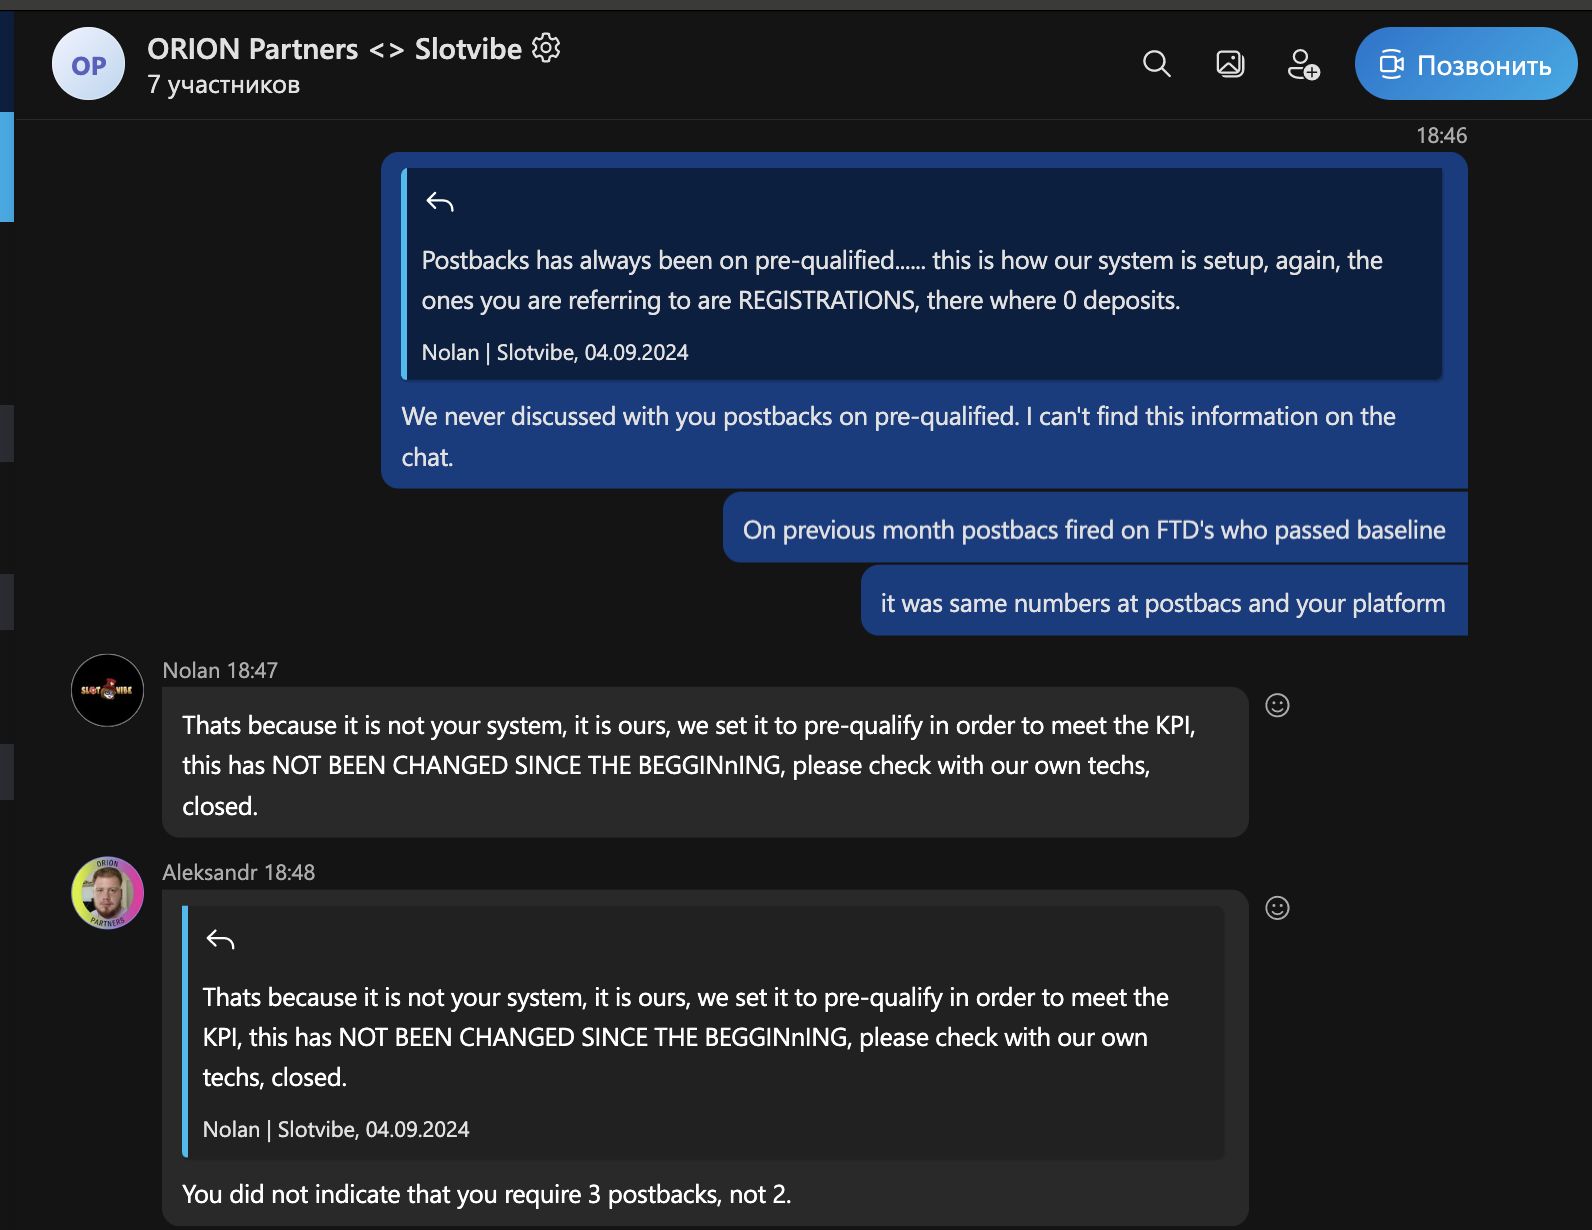
Task: Click the ORION Partners <> Slotvibe title
Action: coord(334,49)
